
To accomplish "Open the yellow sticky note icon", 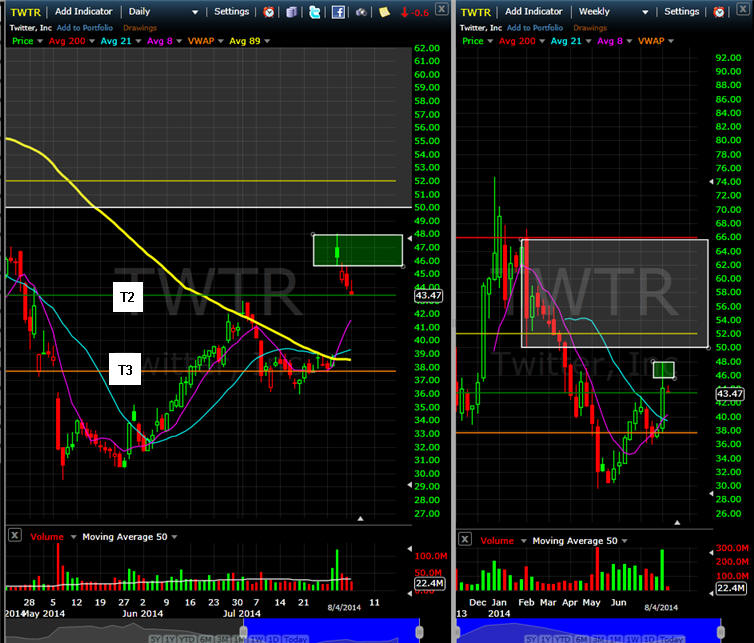I will [384, 12].
